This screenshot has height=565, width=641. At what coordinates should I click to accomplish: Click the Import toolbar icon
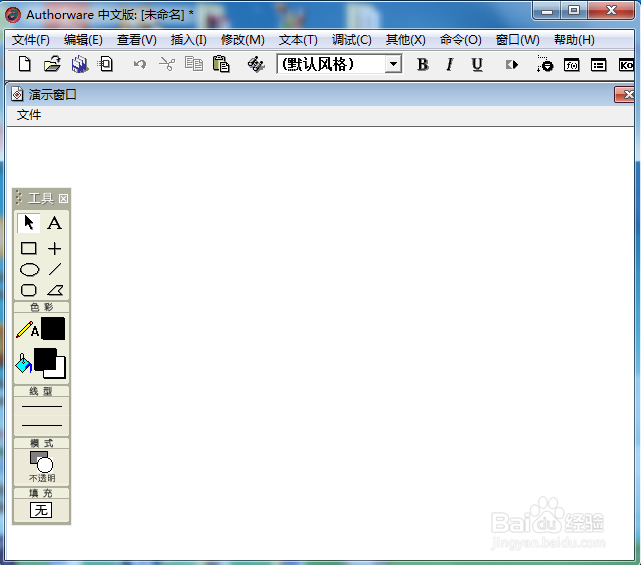point(105,64)
